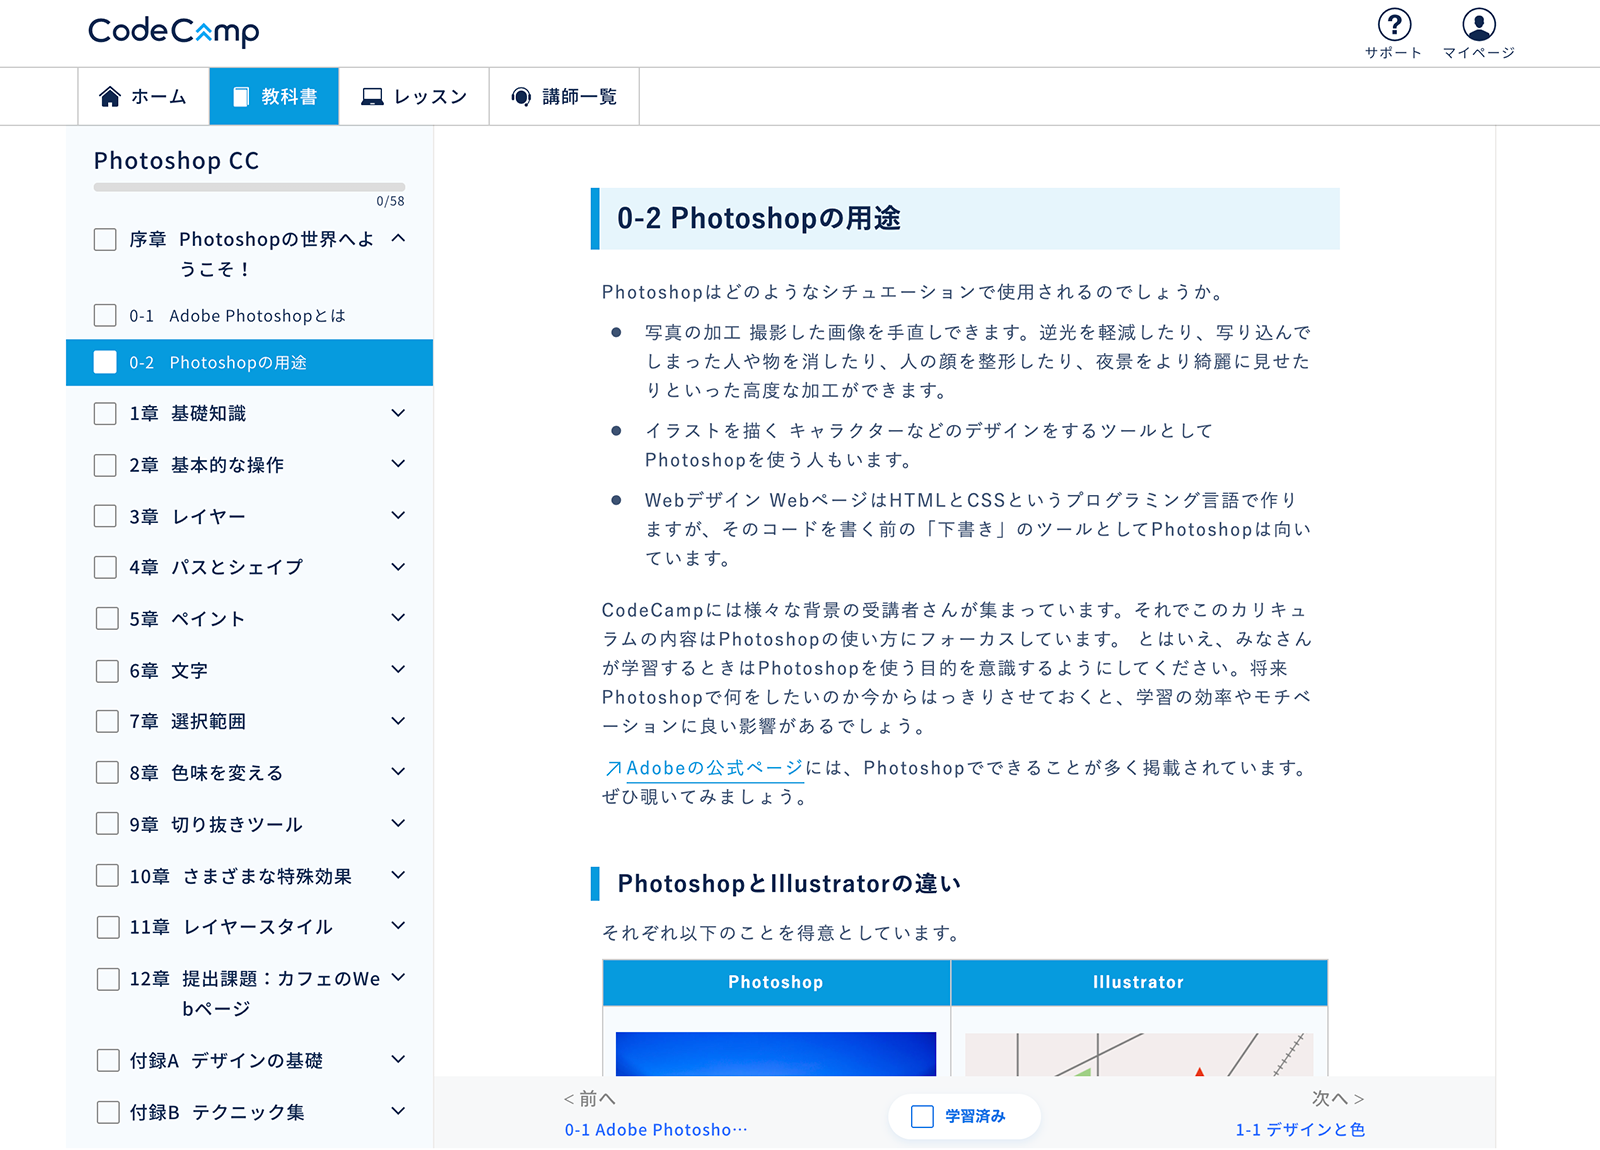Viewport: 1600px width, 1150px height.
Task: Click the 学習済み button text
Action: pyautogui.click(x=975, y=1116)
